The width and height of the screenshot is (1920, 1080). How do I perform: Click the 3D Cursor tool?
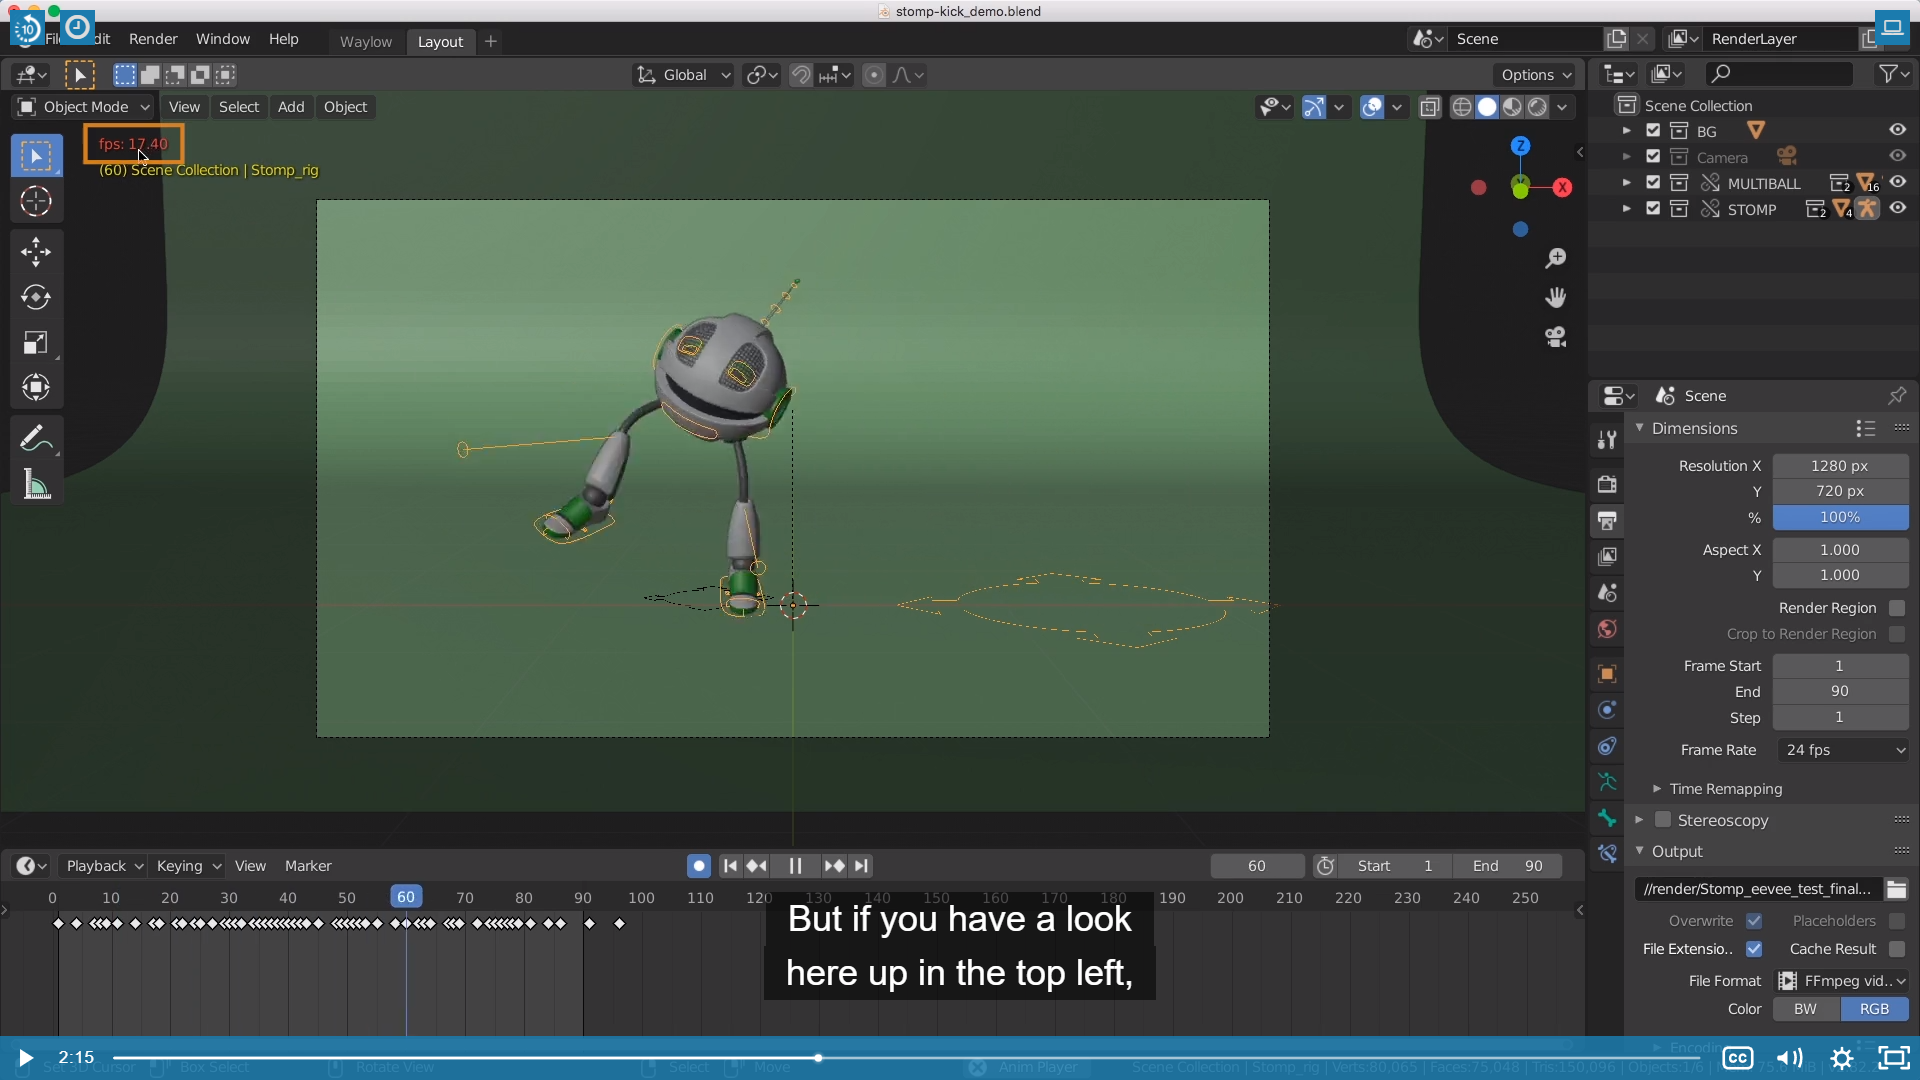(x=36, y=201)
